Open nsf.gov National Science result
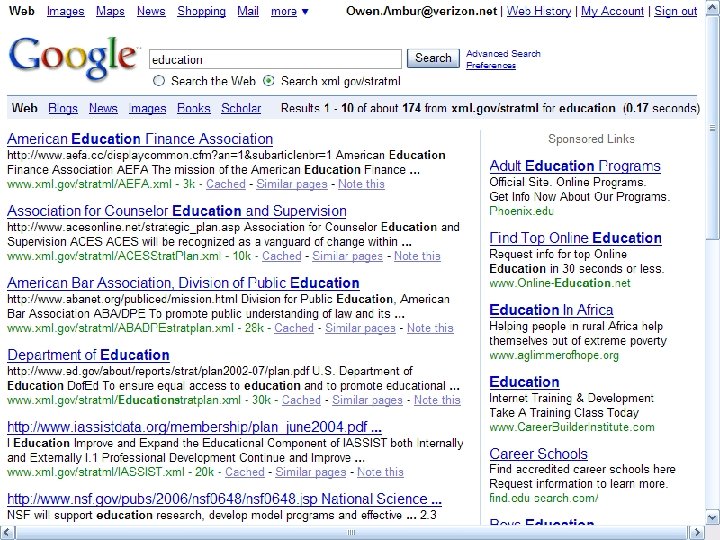 point(225,499)
